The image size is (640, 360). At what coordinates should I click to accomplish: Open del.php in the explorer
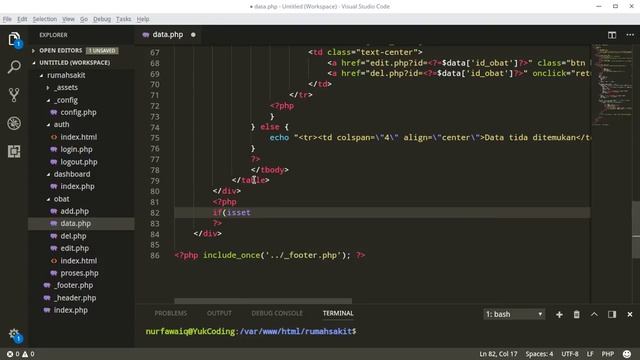pos(73,236)
